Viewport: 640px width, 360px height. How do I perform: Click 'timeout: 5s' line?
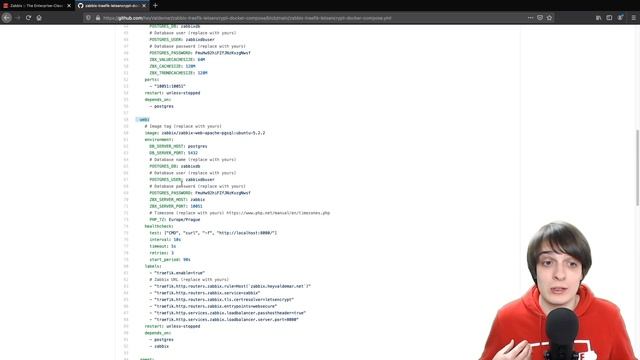coord(162,246)
